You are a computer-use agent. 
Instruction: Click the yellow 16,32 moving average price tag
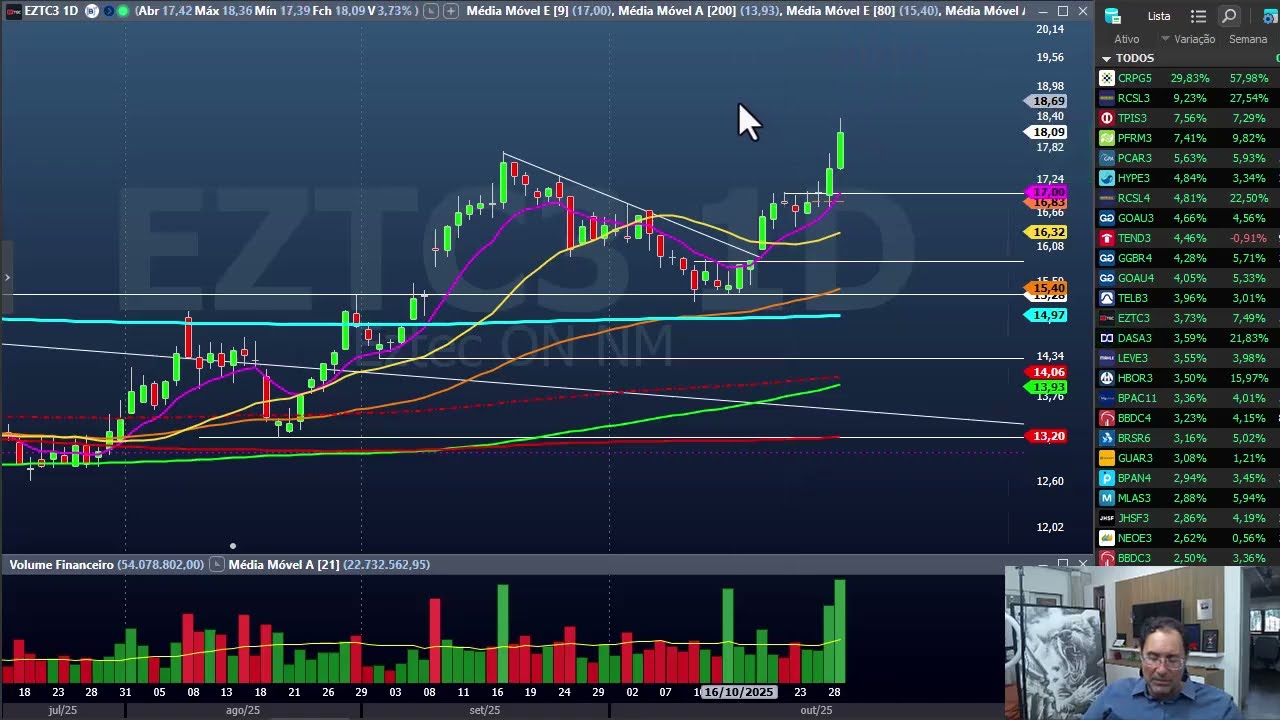click(1048, 232)
